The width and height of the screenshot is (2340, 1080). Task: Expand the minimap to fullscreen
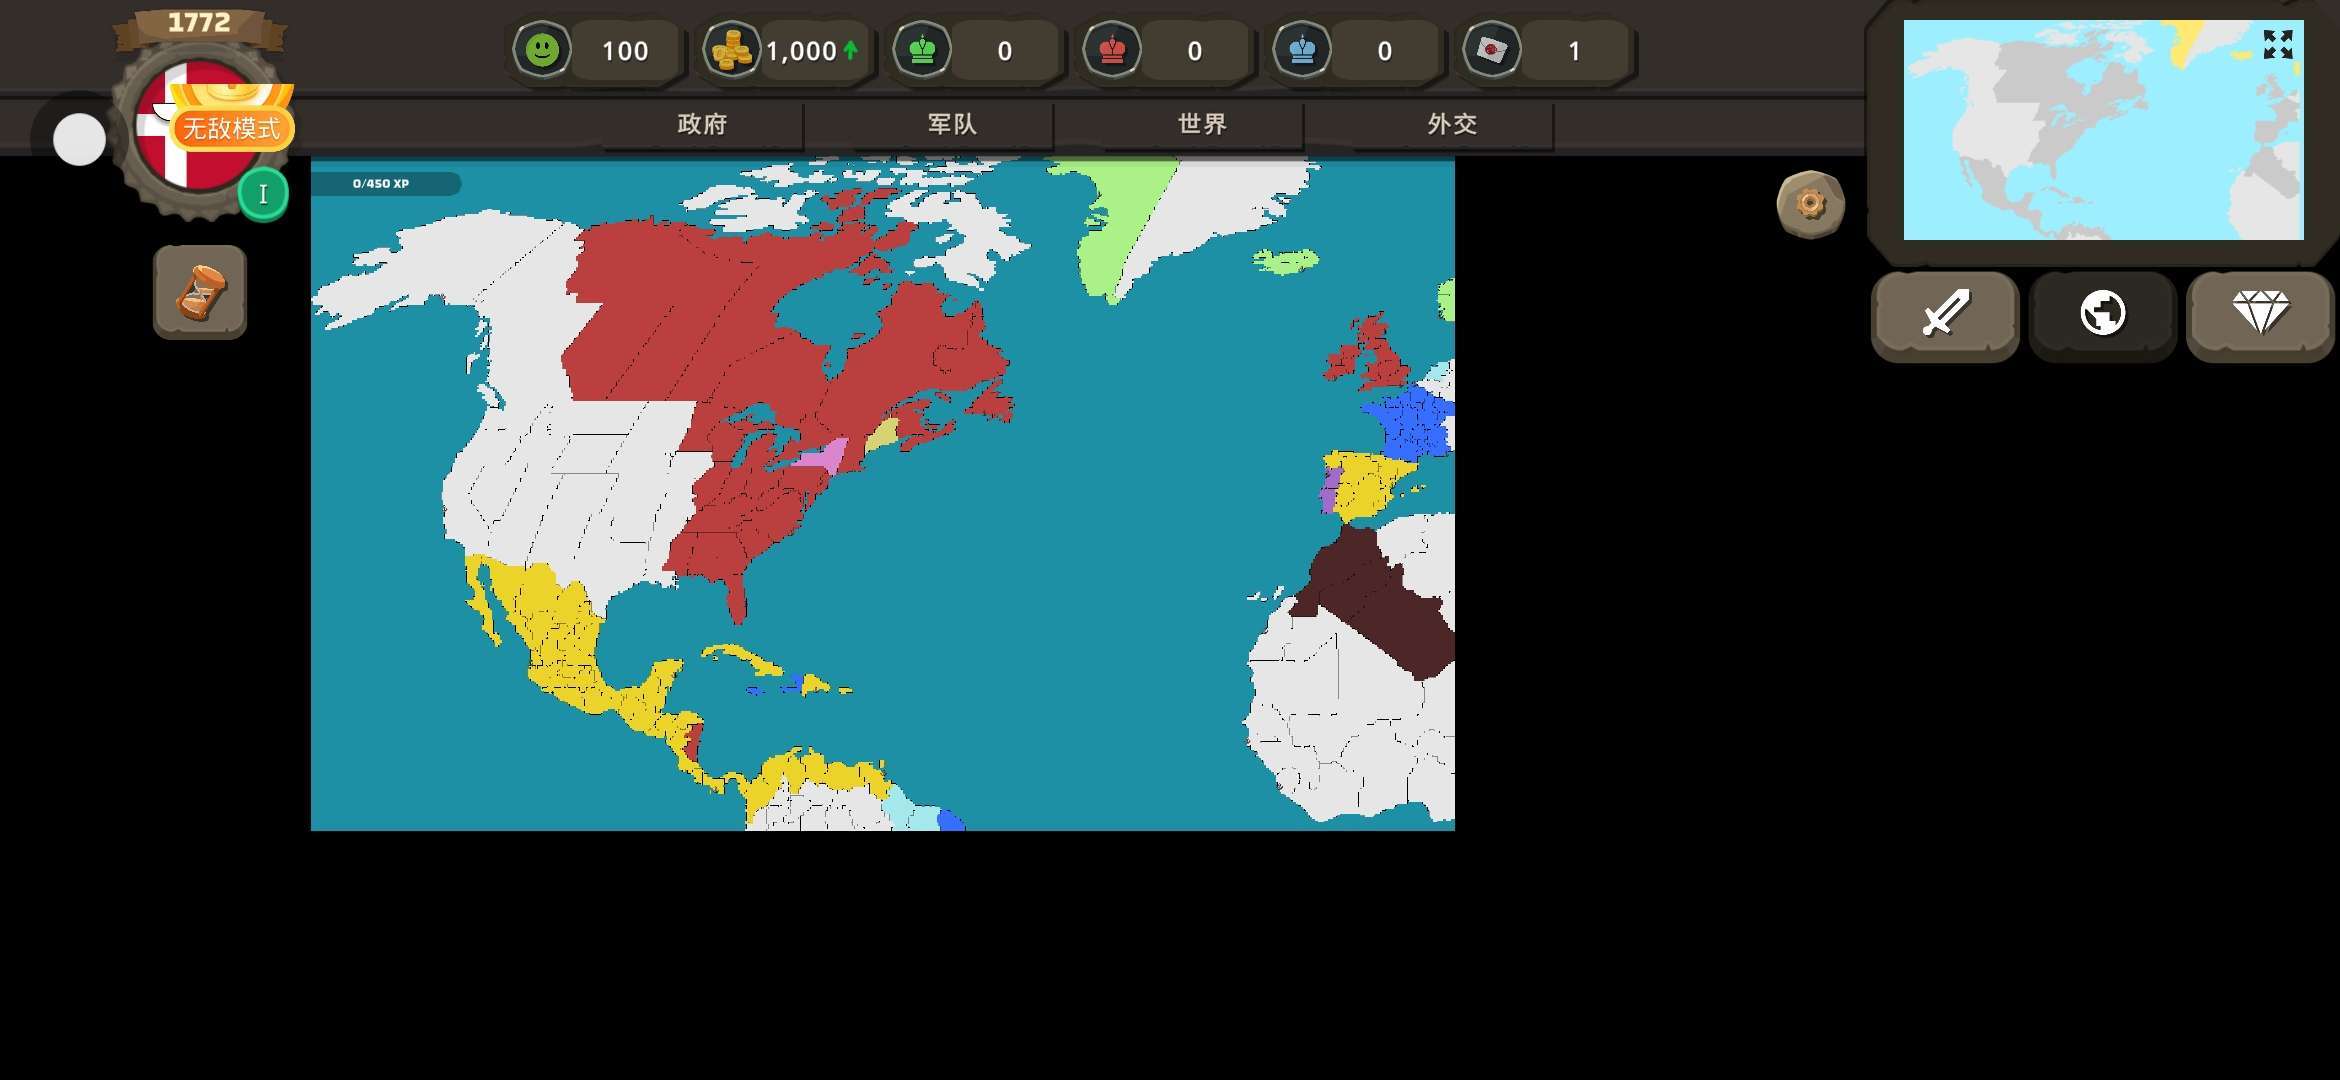pos(2278,44)
